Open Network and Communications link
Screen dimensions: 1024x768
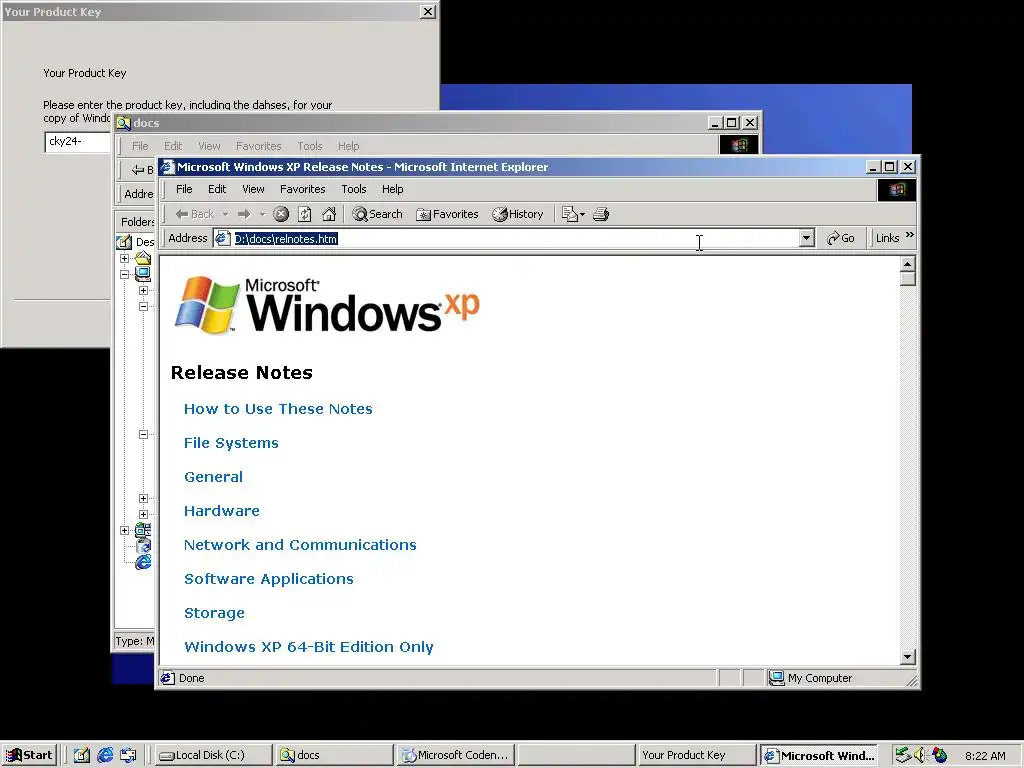[x=300, y=545]
